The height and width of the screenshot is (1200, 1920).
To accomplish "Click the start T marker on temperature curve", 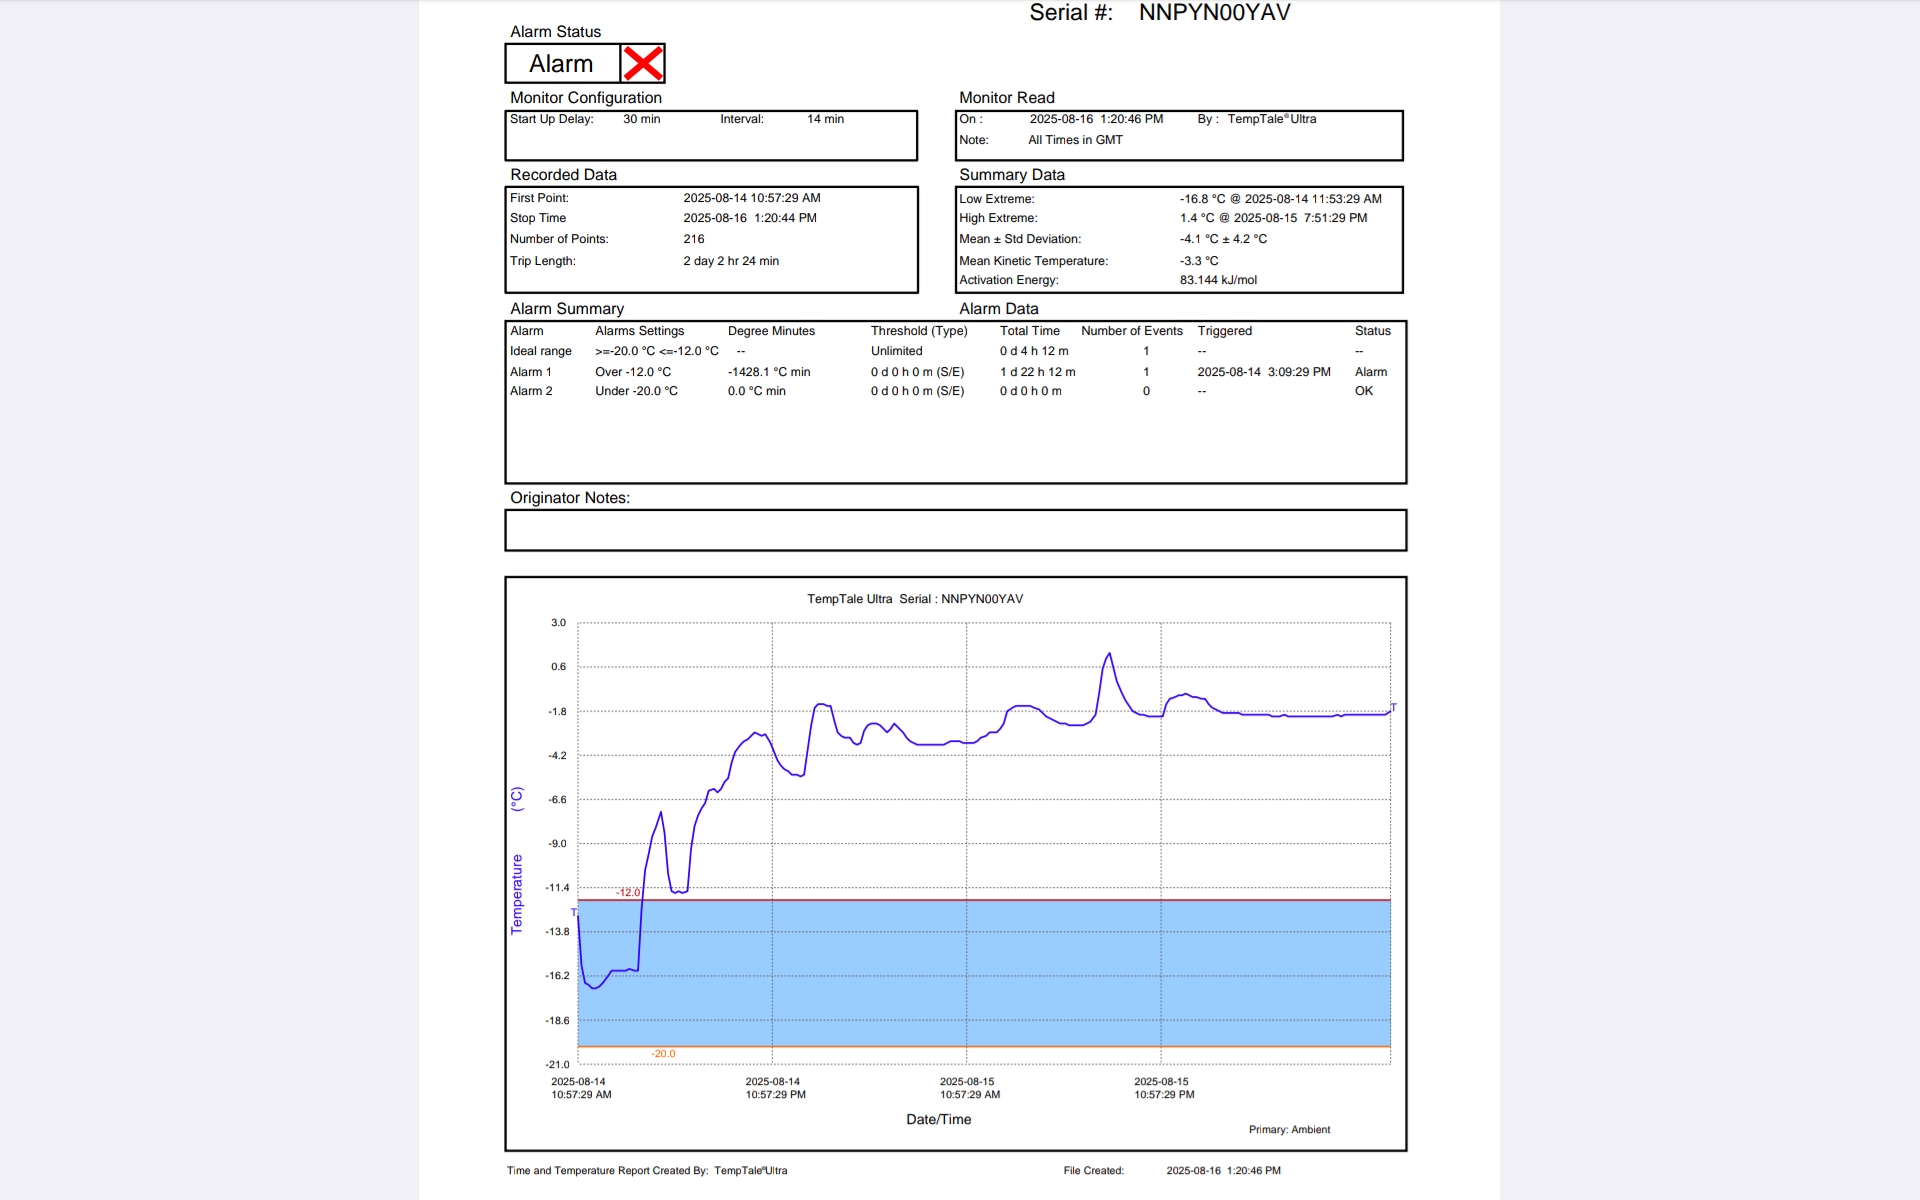I will (x=574, y=912).
